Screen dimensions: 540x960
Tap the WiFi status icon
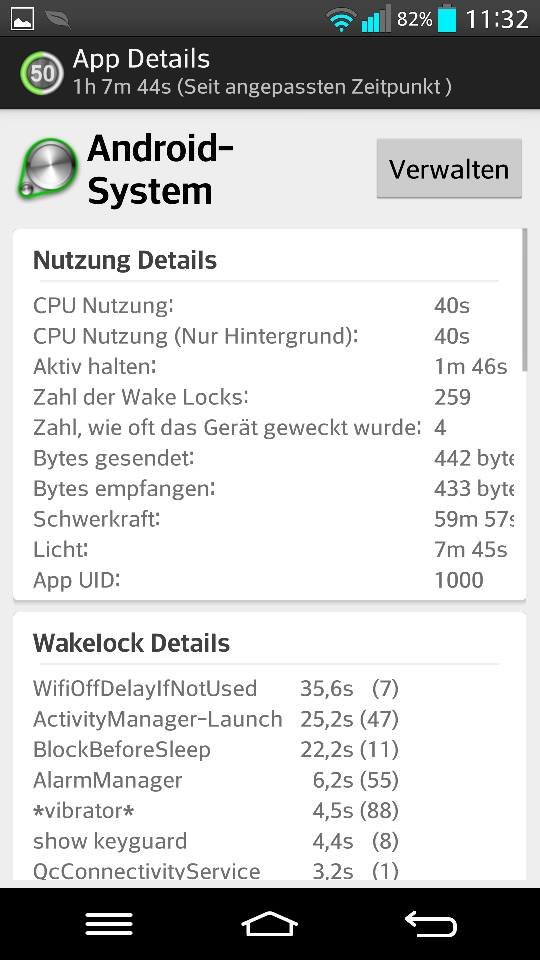(342, 20)
